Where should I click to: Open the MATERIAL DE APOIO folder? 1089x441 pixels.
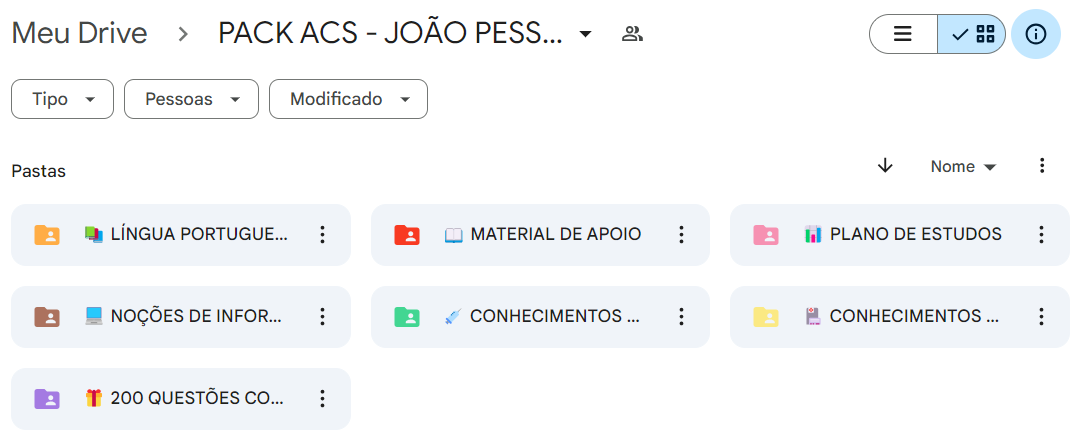(555, 235)
